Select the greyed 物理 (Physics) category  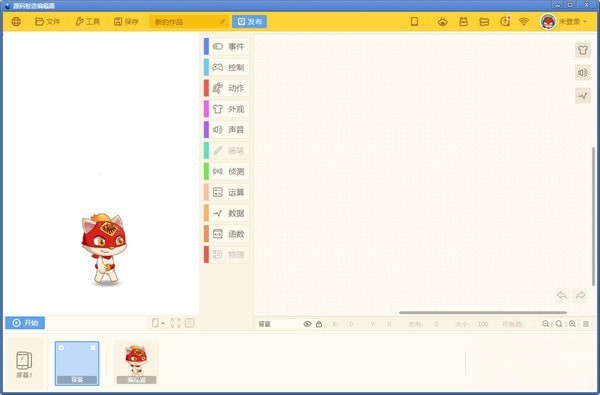[227, 255]
